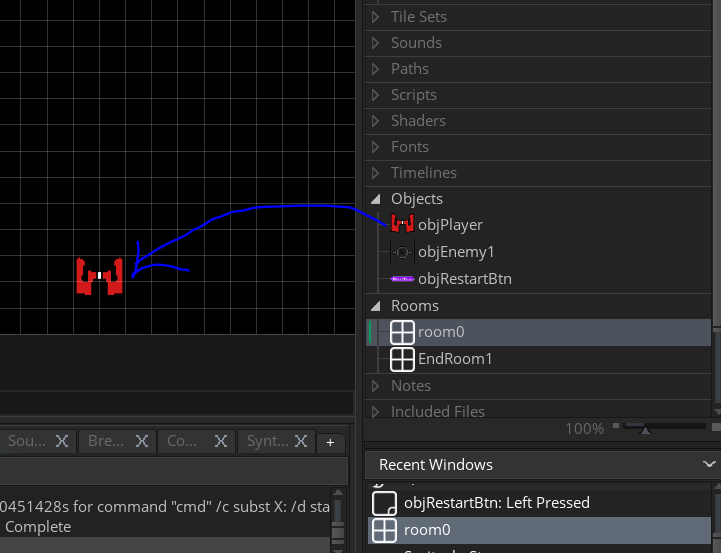This screenshot has height=553, width=721.
Task: Expand the Sounds folder
Action: click(x=376, y=43)
